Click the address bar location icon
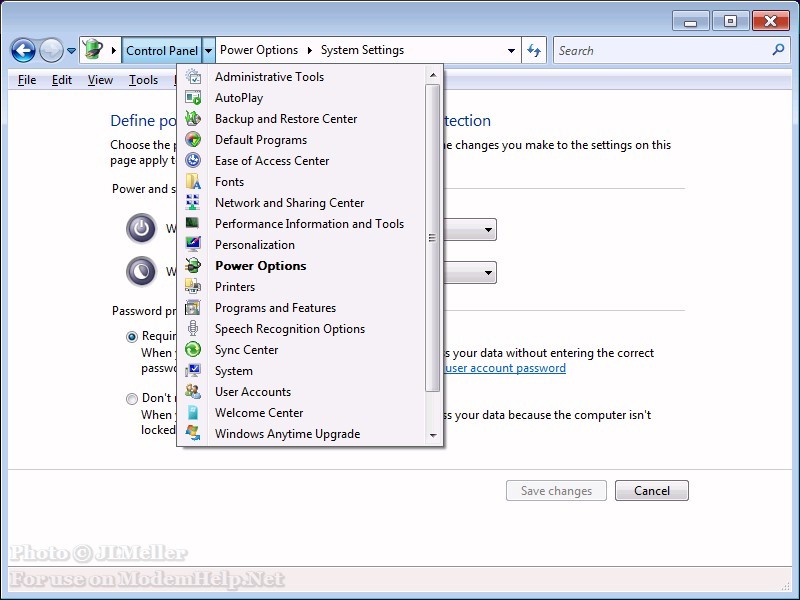This screenshot has height=600, width=800. 93,49
